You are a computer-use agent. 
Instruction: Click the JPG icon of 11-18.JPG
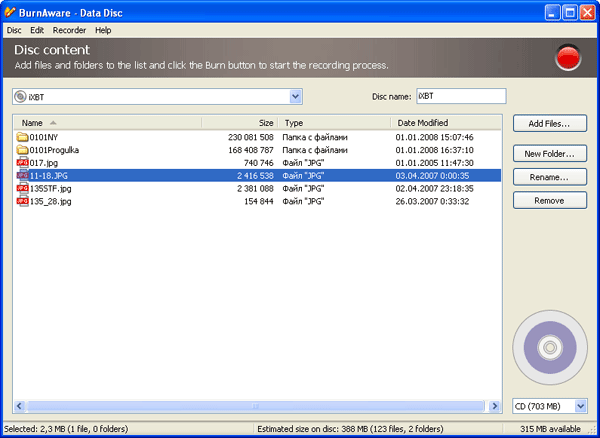pos(23,176)
